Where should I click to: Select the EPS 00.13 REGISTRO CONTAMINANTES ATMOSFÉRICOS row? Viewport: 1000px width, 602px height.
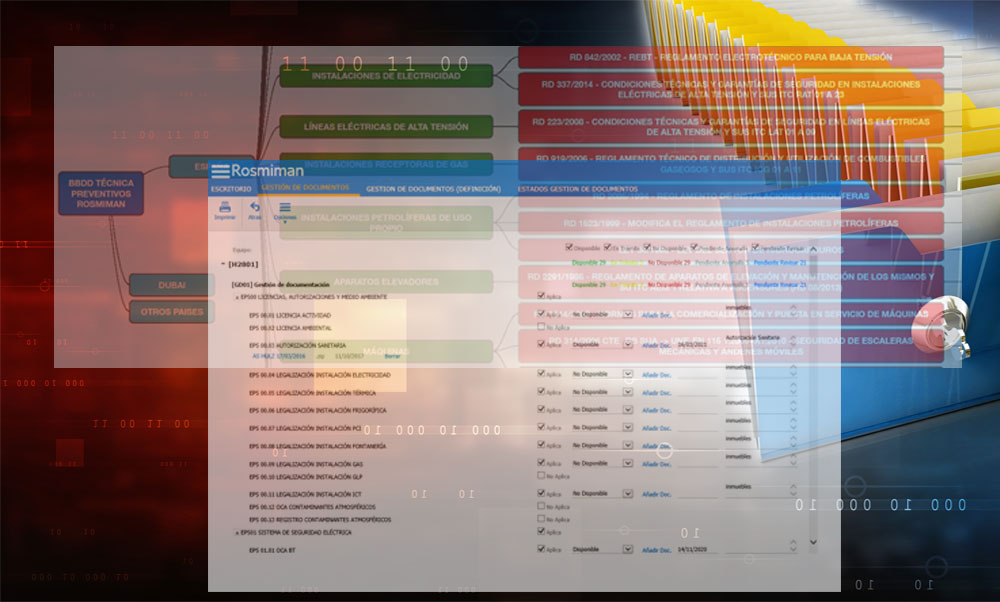point(320,520)
